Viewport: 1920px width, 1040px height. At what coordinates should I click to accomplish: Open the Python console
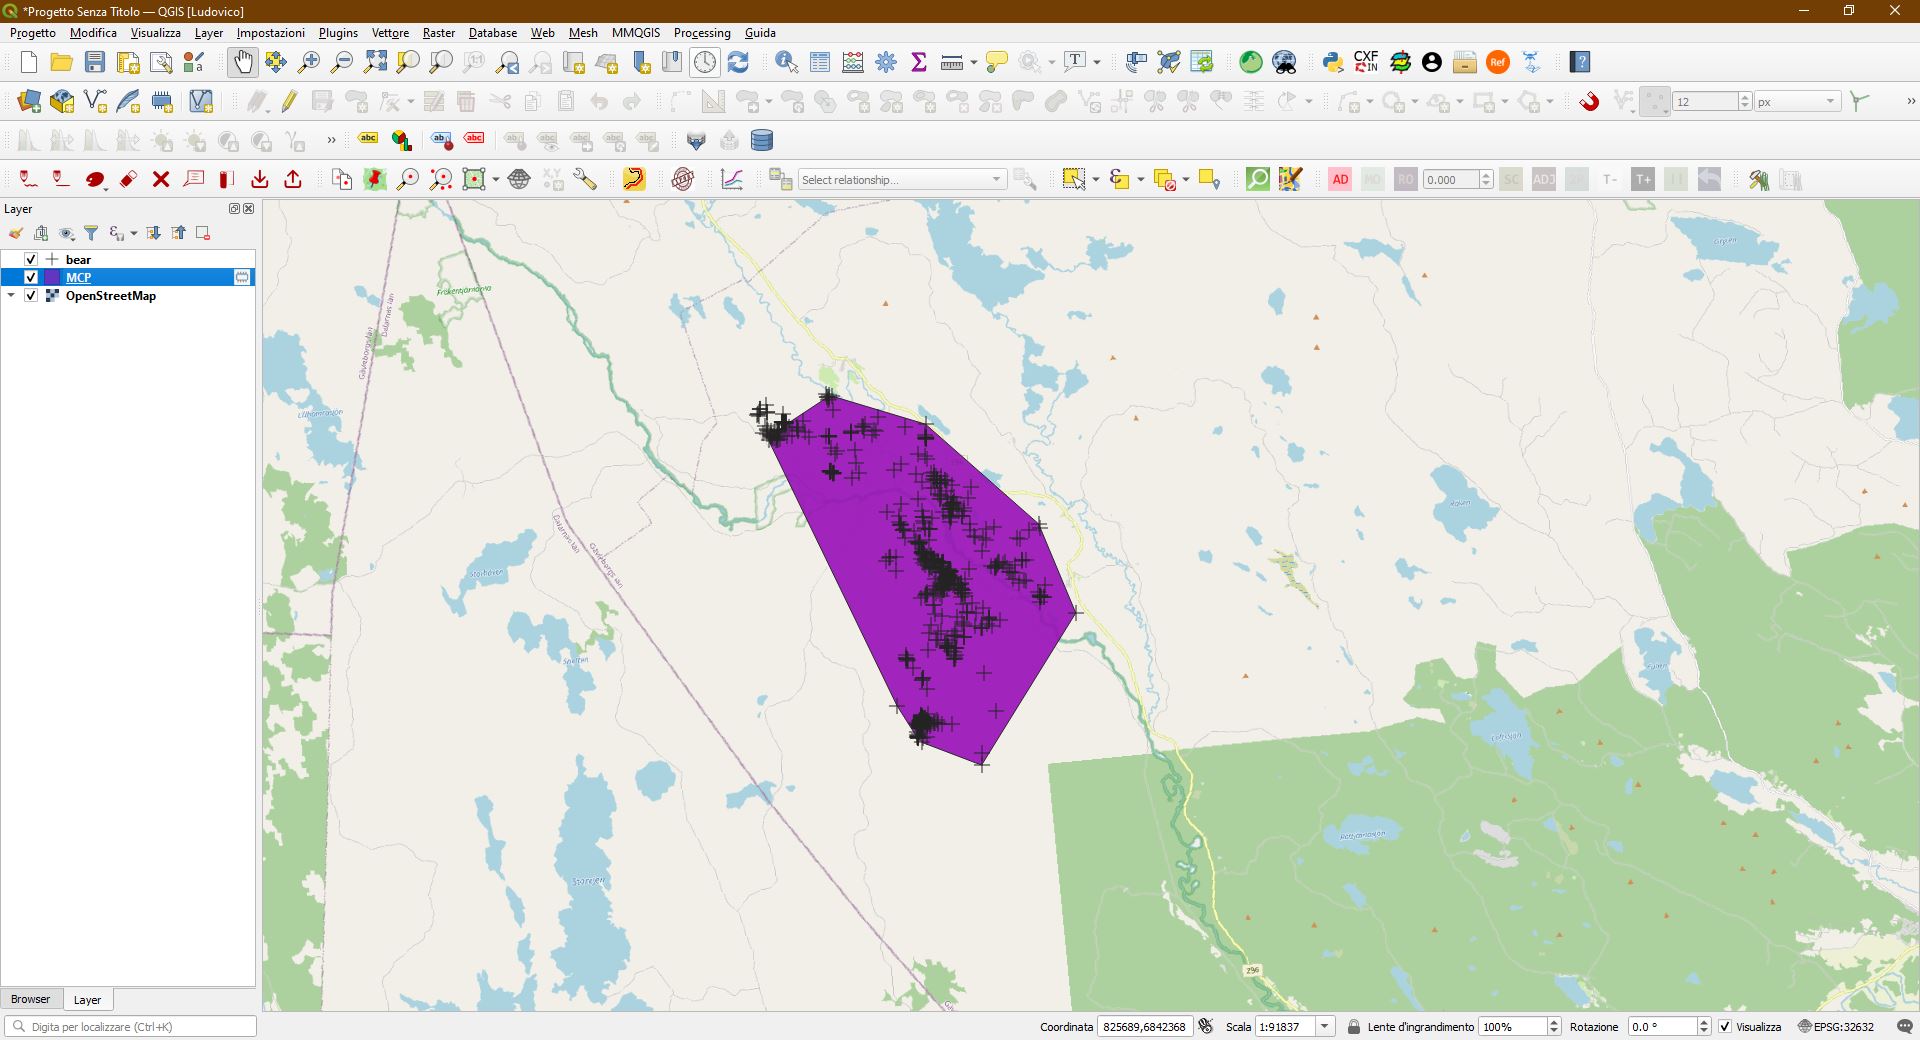coord(1333,62)
